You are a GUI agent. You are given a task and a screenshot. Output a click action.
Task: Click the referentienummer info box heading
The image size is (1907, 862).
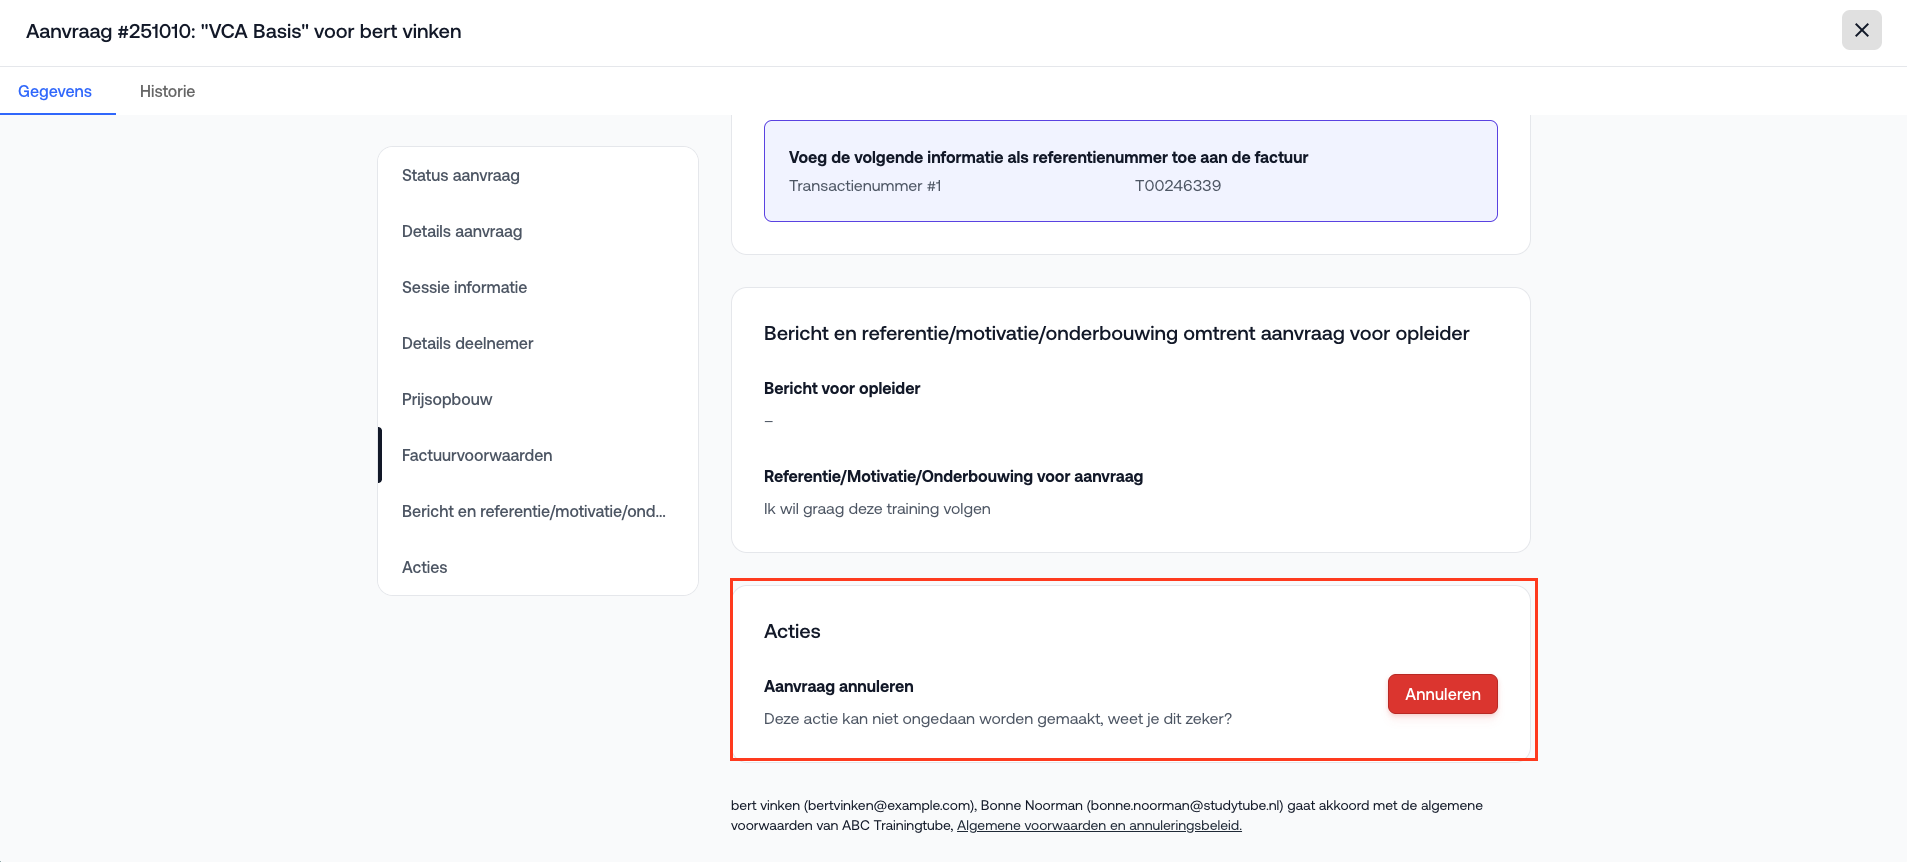click(x=1048, y=157)
